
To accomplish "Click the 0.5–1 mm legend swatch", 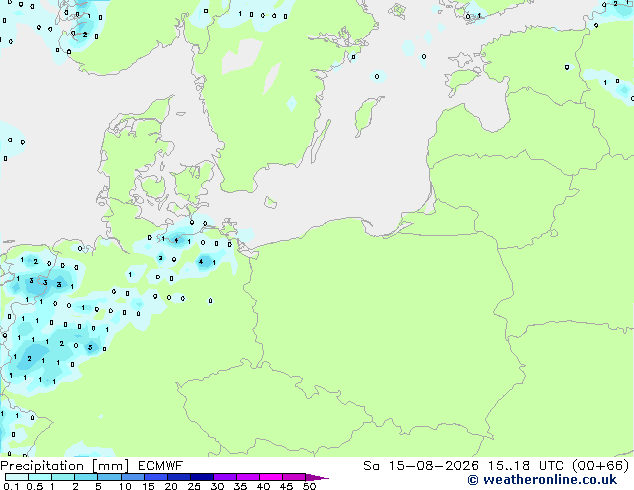I will (40, 477).
